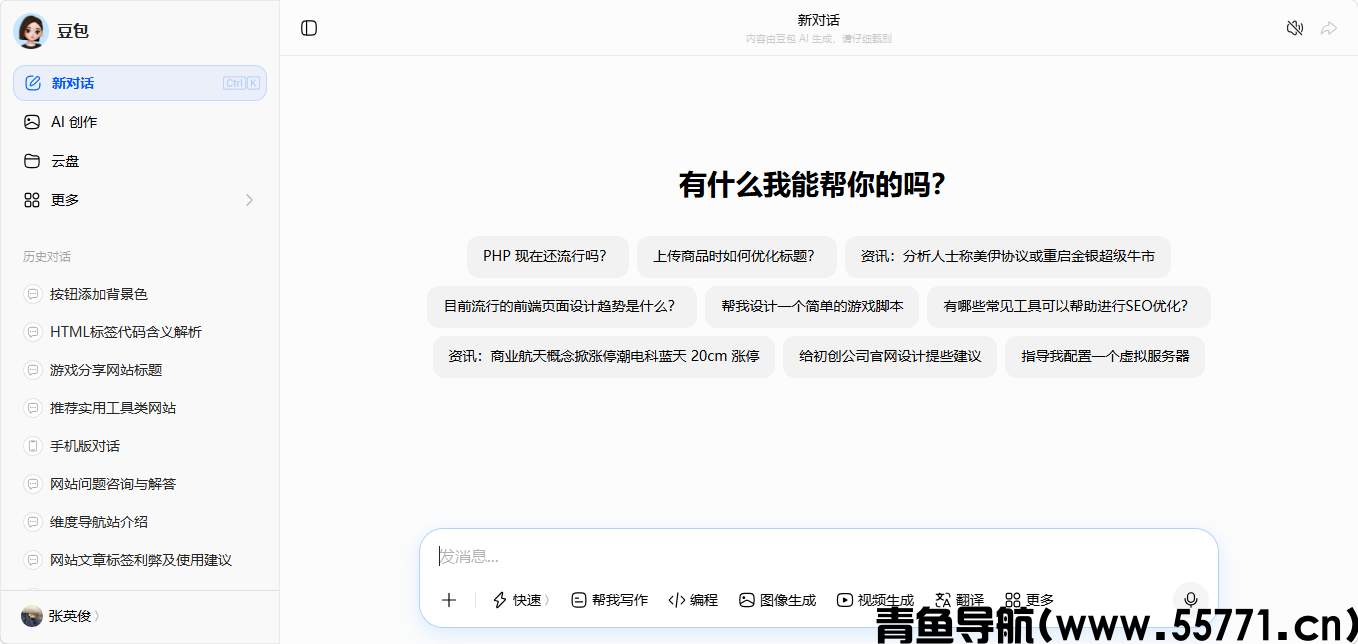Screen dimensions: 1358x644
Task: Click chat icon beside 按钮添加背景色
Action: coord(32,294)
